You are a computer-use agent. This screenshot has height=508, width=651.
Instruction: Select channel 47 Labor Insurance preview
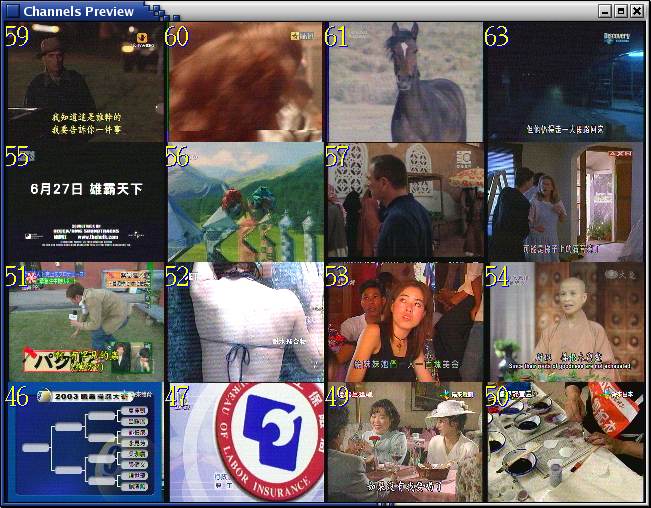[244, 442]
